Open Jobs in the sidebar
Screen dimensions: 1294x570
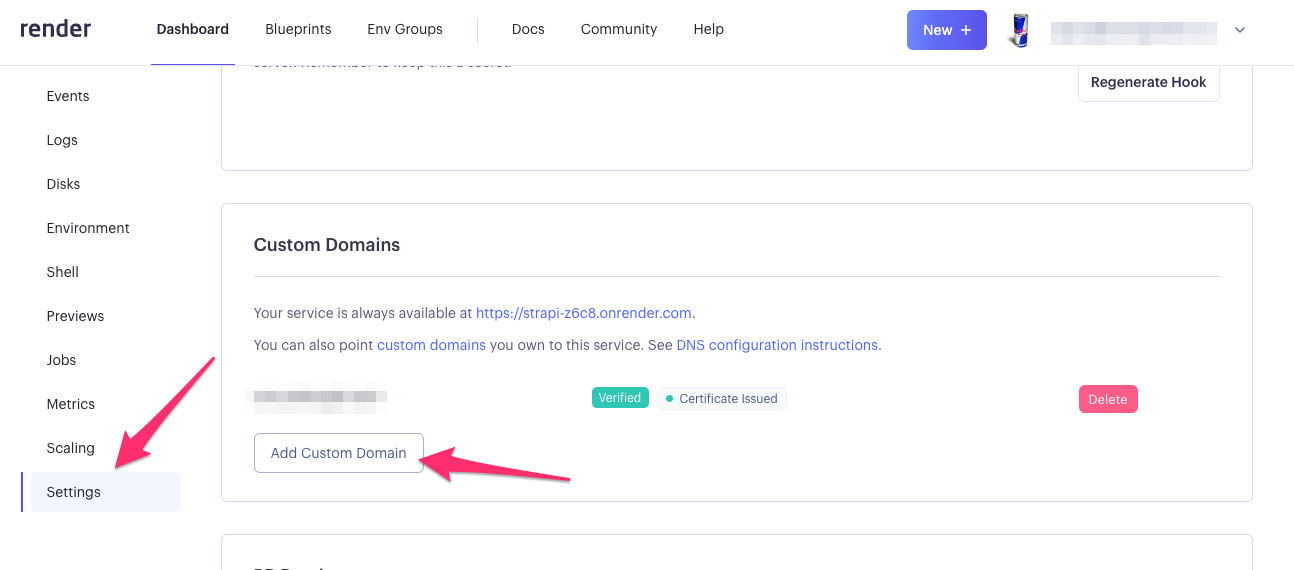click(x=61, y=360)
